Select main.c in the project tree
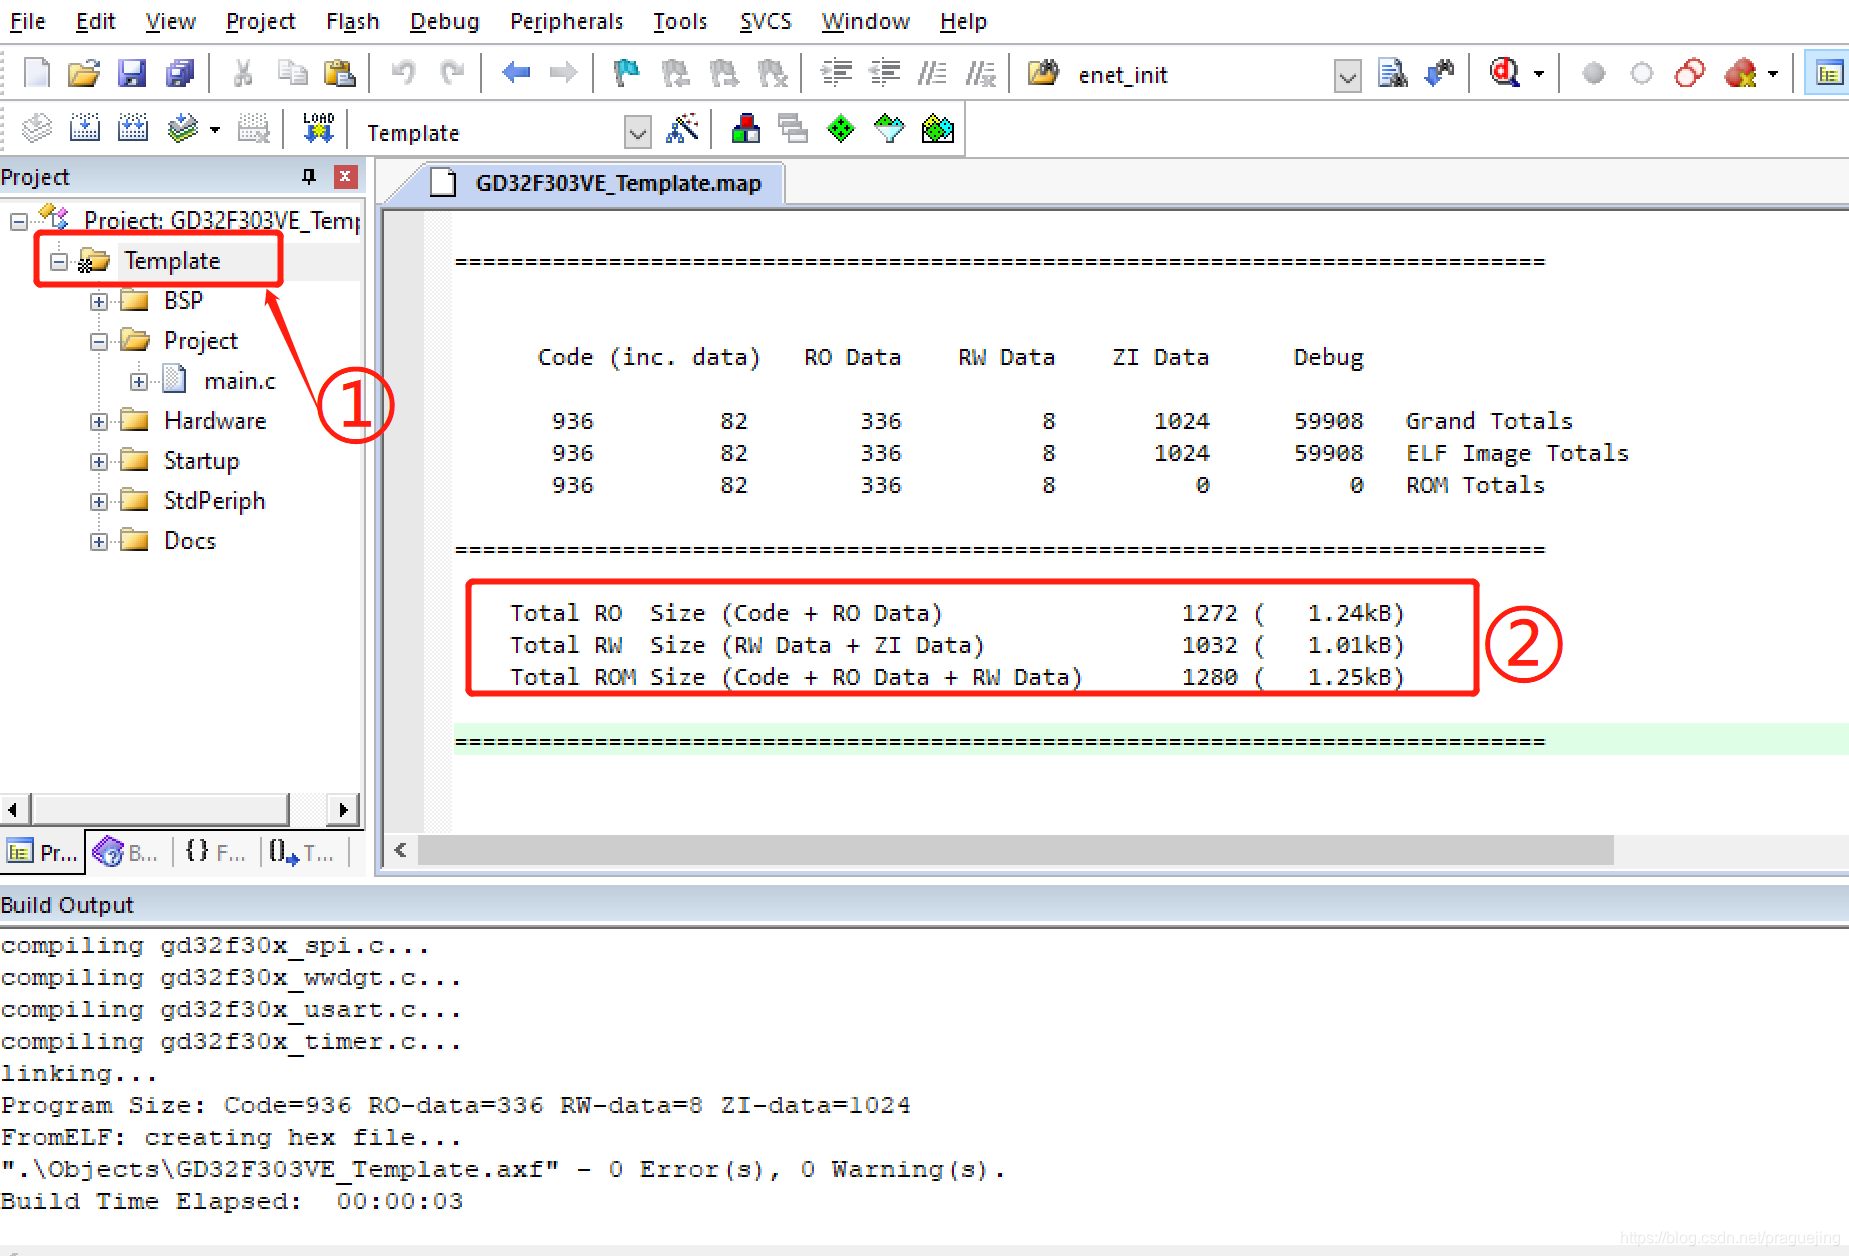The width and height of the screenshot is (1849, 1256). (x=239, y=381)
